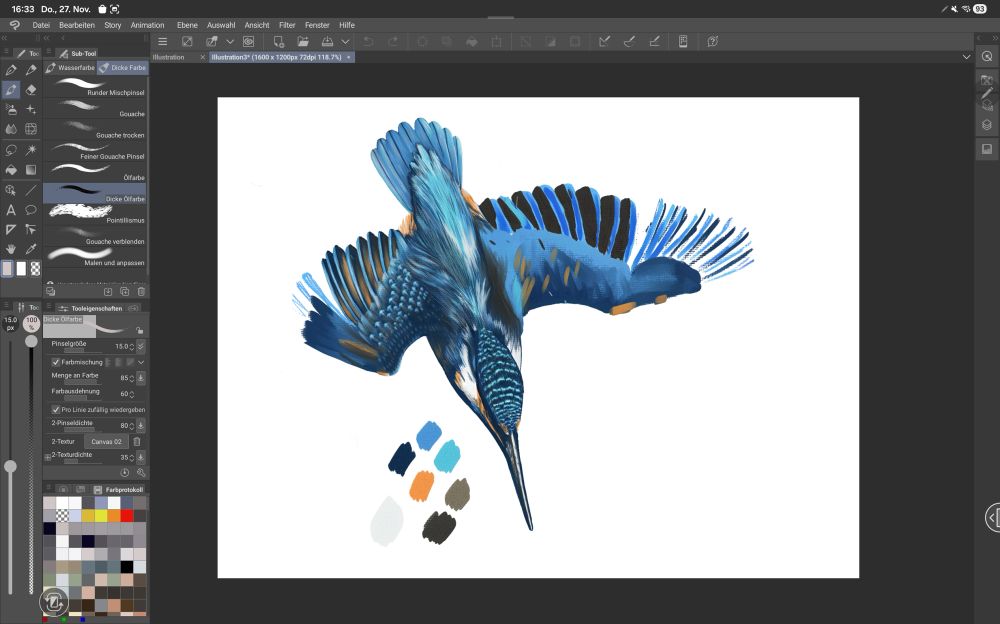Choose the Pointillismus brush
Screen dimensions: 1000x624
(97, 213)
